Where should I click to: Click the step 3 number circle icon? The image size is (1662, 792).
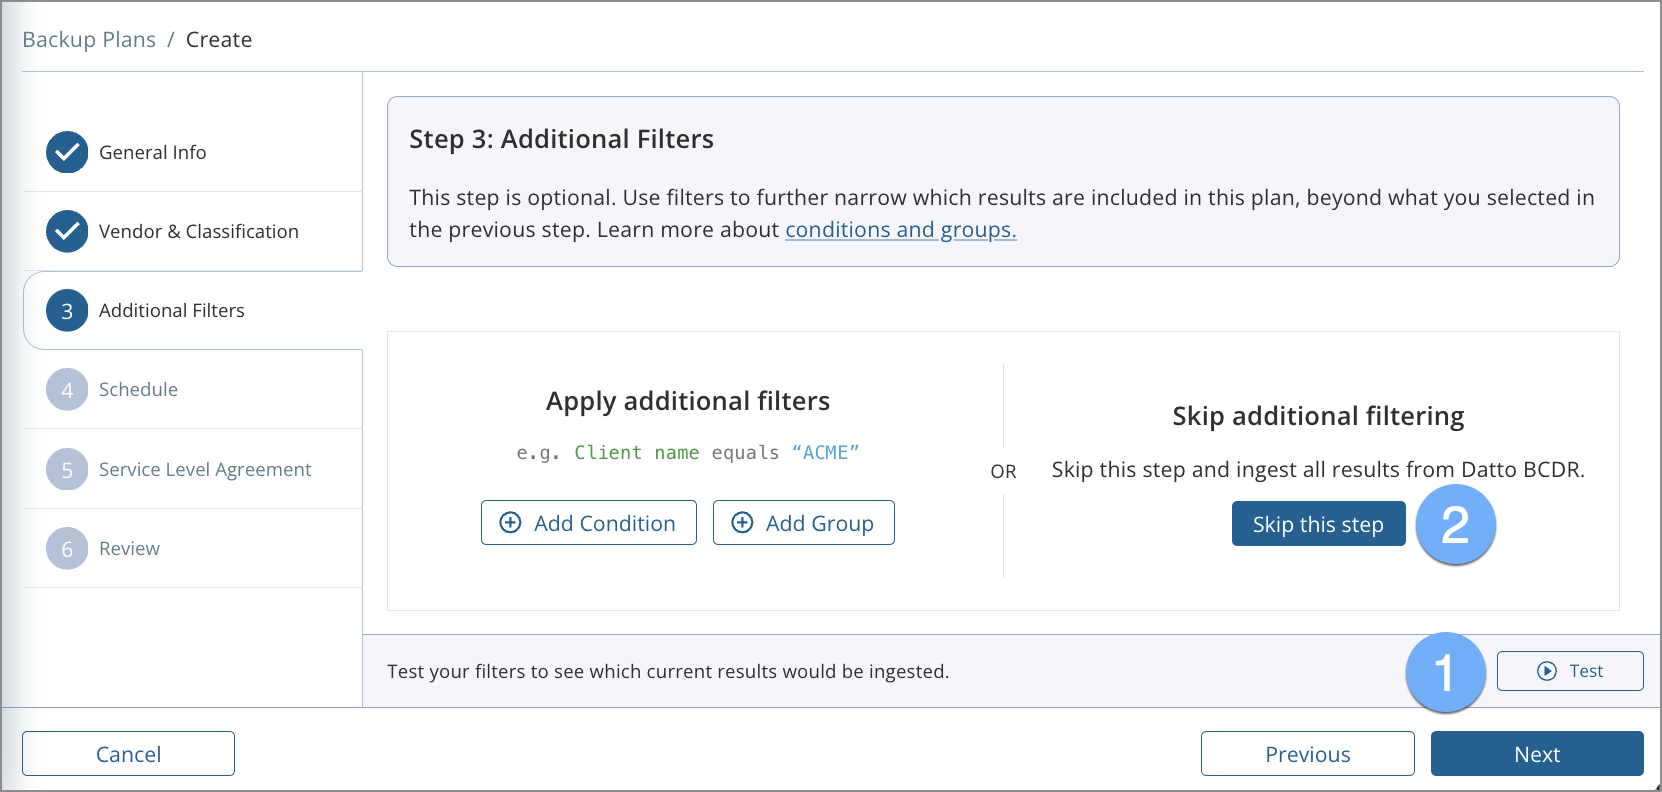point(67,311)
